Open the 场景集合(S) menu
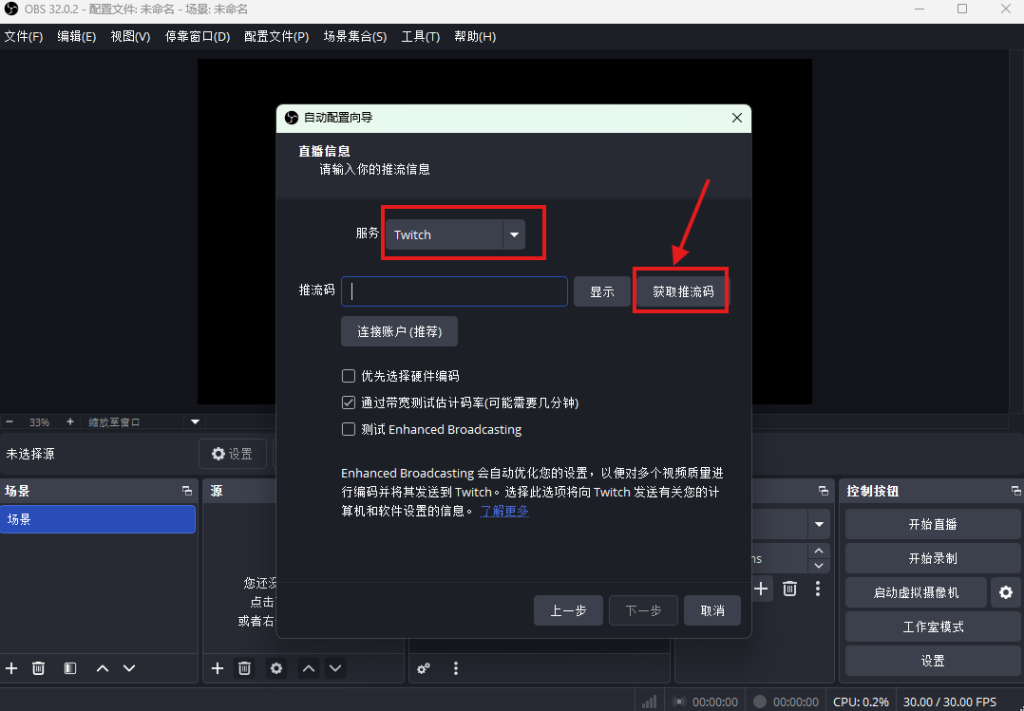The width and height of the screenshot is (1024, 711). [x=354, y=37]
